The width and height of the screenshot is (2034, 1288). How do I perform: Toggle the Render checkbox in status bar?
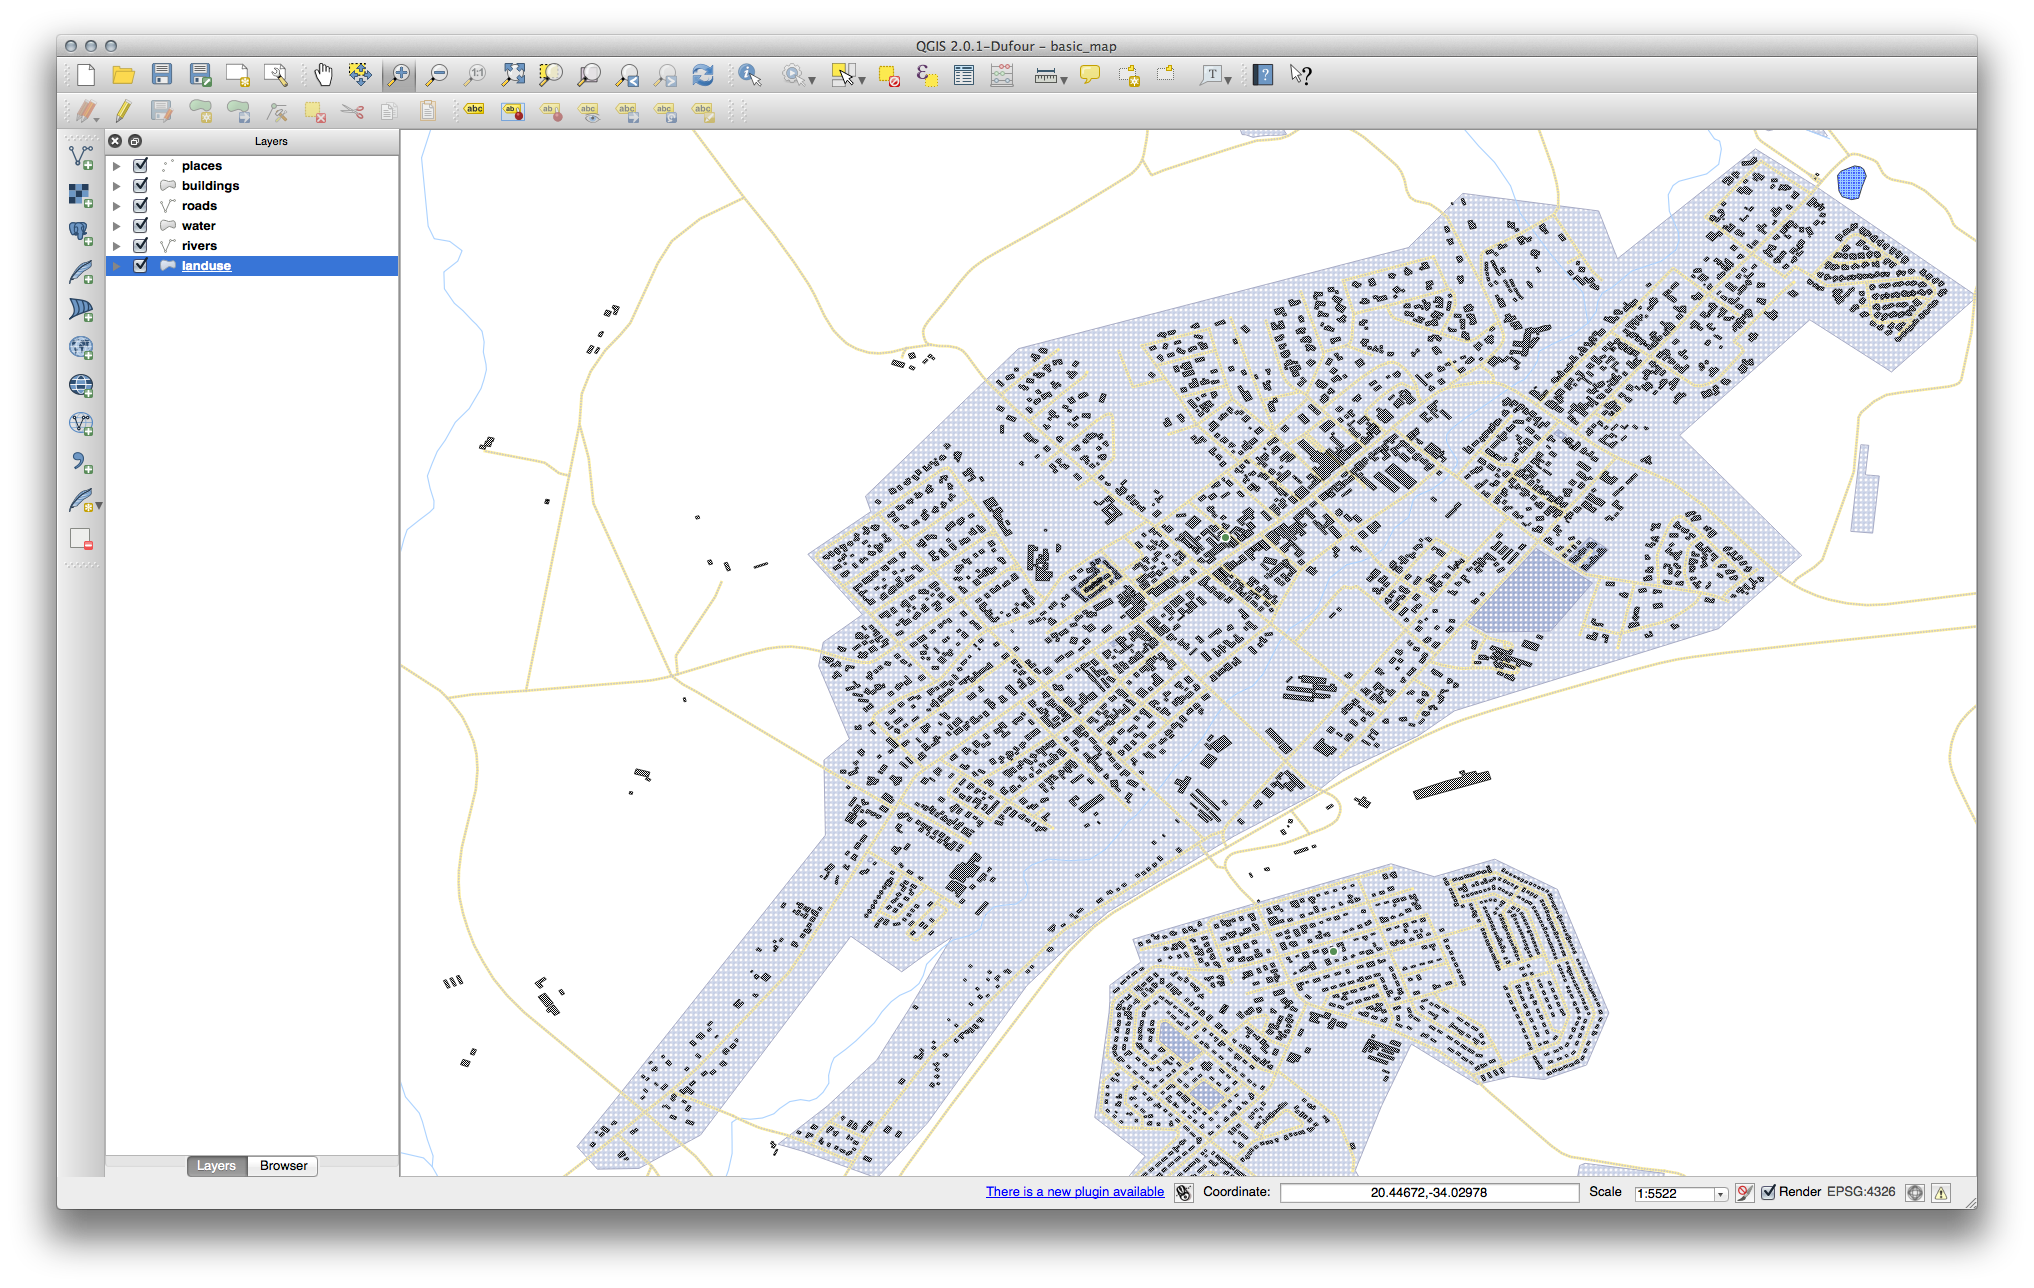pyautogui.click(x=1768, y=1192)
